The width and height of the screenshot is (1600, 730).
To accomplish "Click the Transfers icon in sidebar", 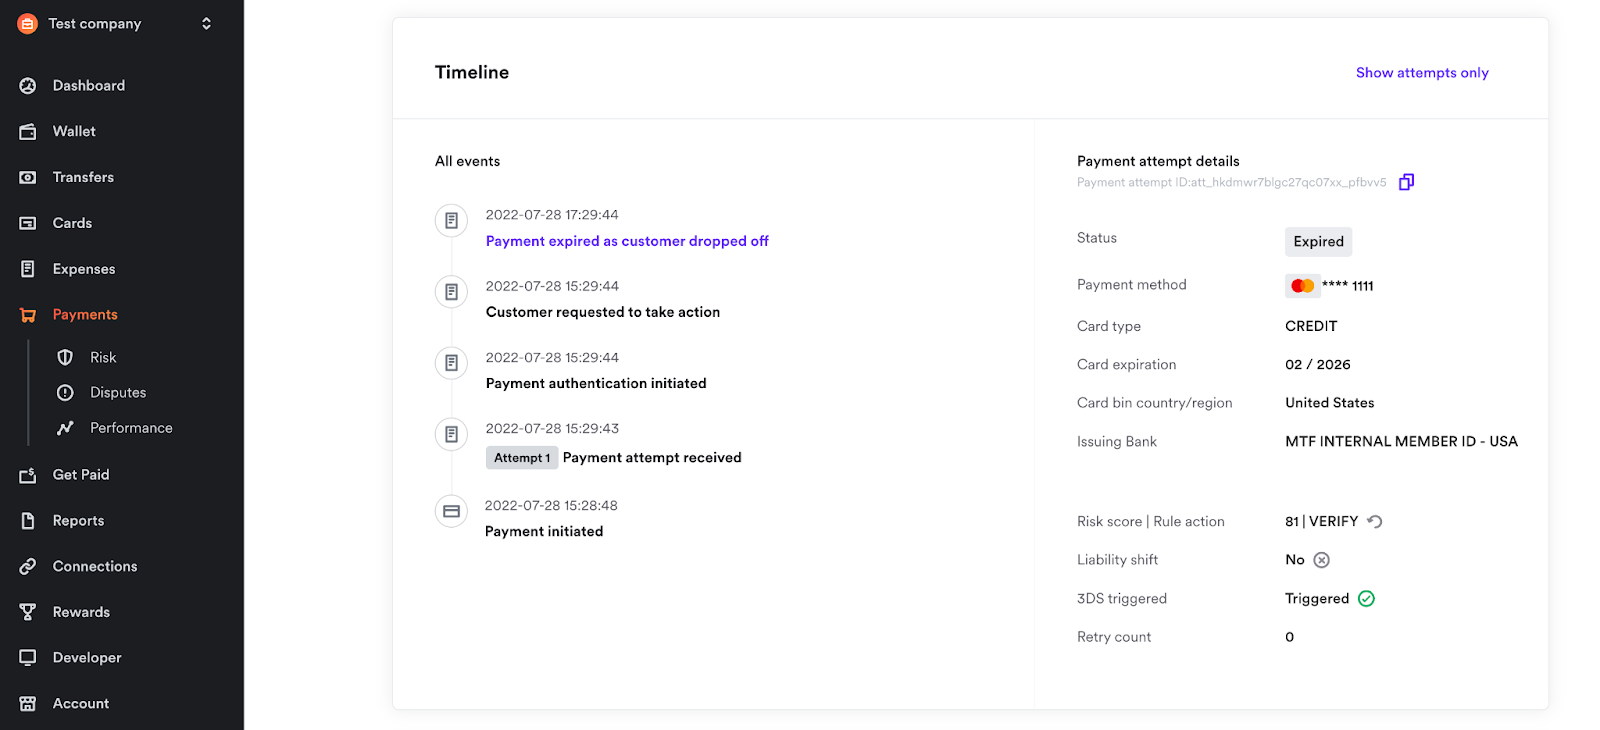I will click(x=28, y=177).
